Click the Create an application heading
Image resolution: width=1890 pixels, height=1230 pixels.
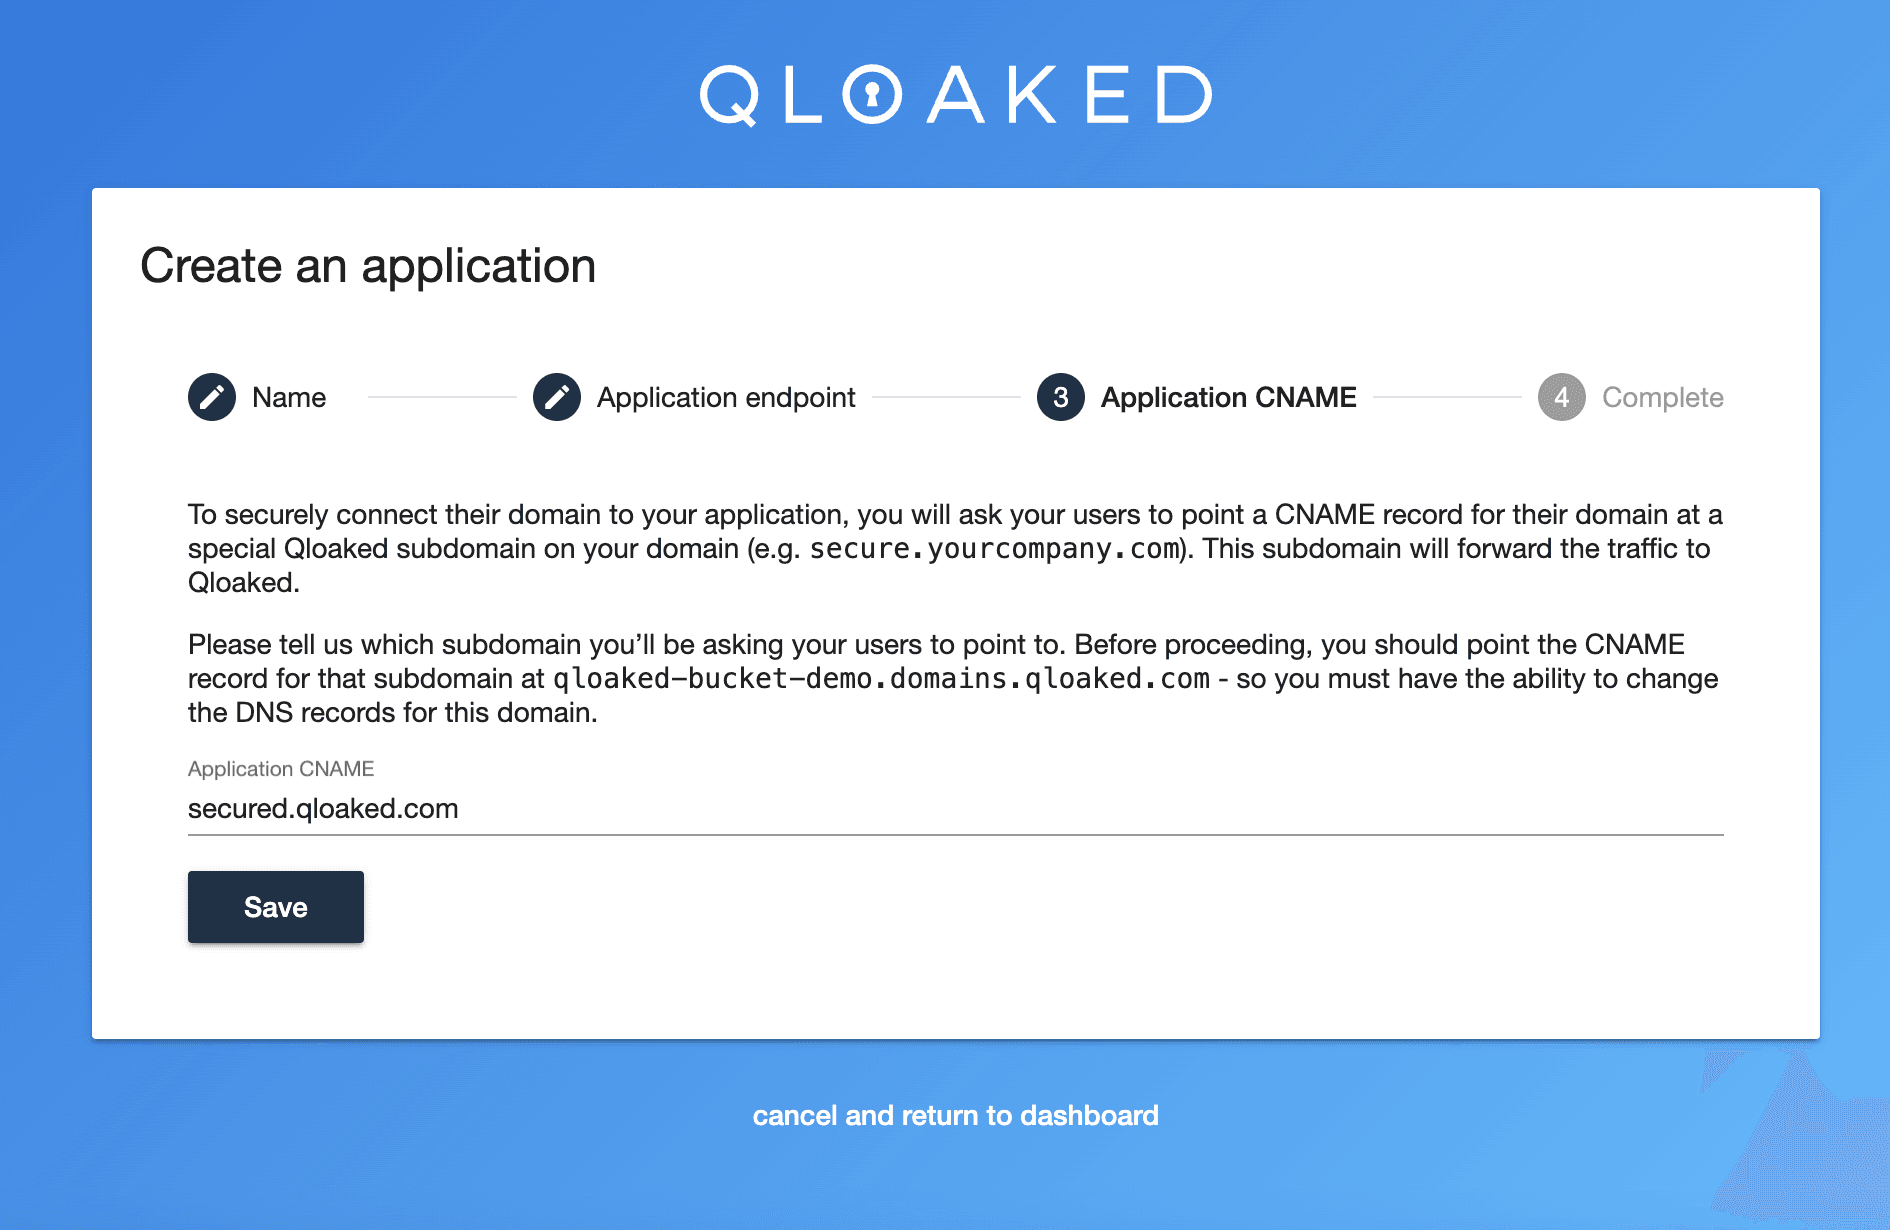pos(368,266)
